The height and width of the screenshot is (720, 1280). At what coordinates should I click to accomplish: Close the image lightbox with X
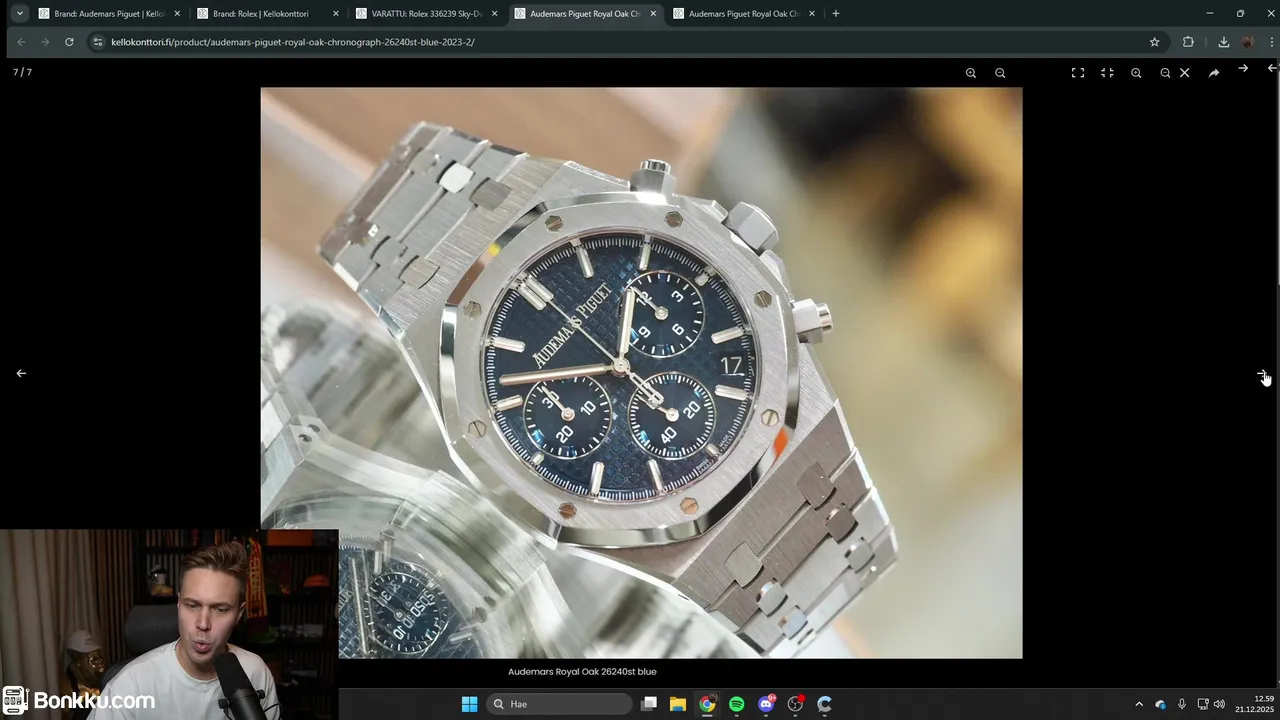click(x=1185, y=73)
